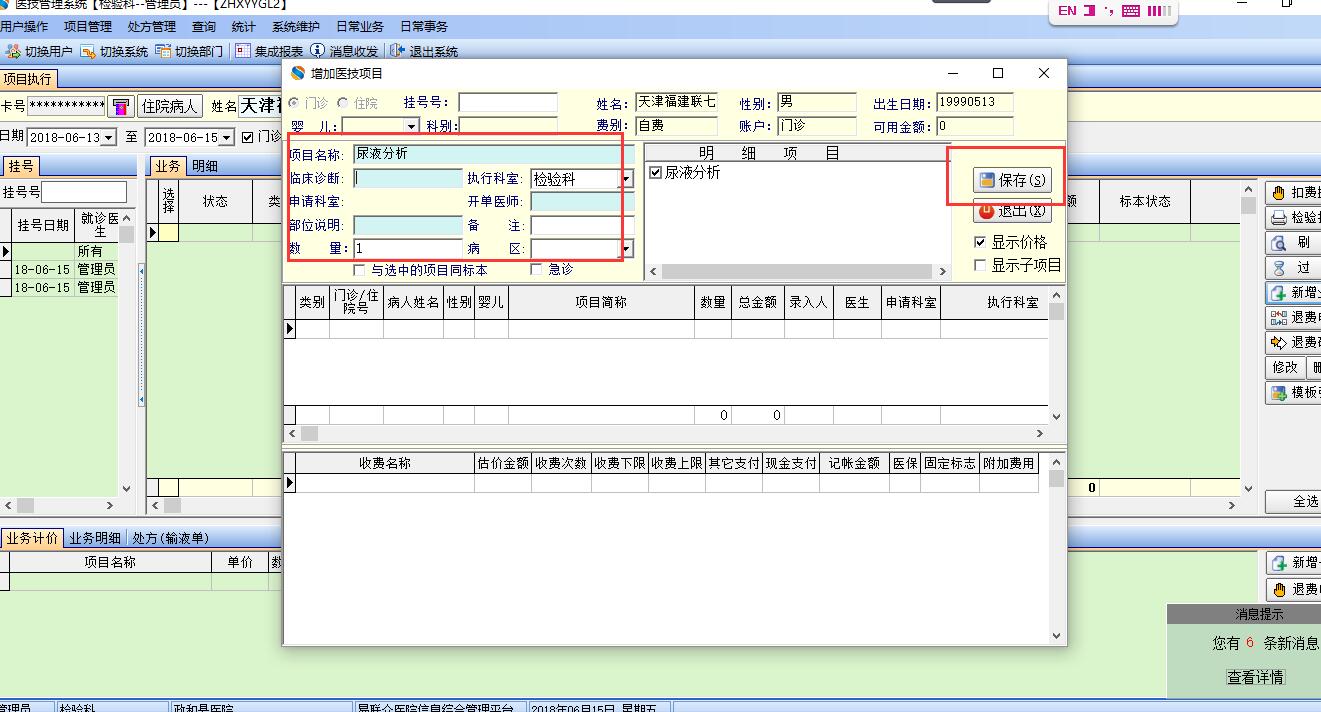1321x712 pixels.
Task: Click the 模板 icon button
Action: pyautogui.click(x=1278, y=393)
